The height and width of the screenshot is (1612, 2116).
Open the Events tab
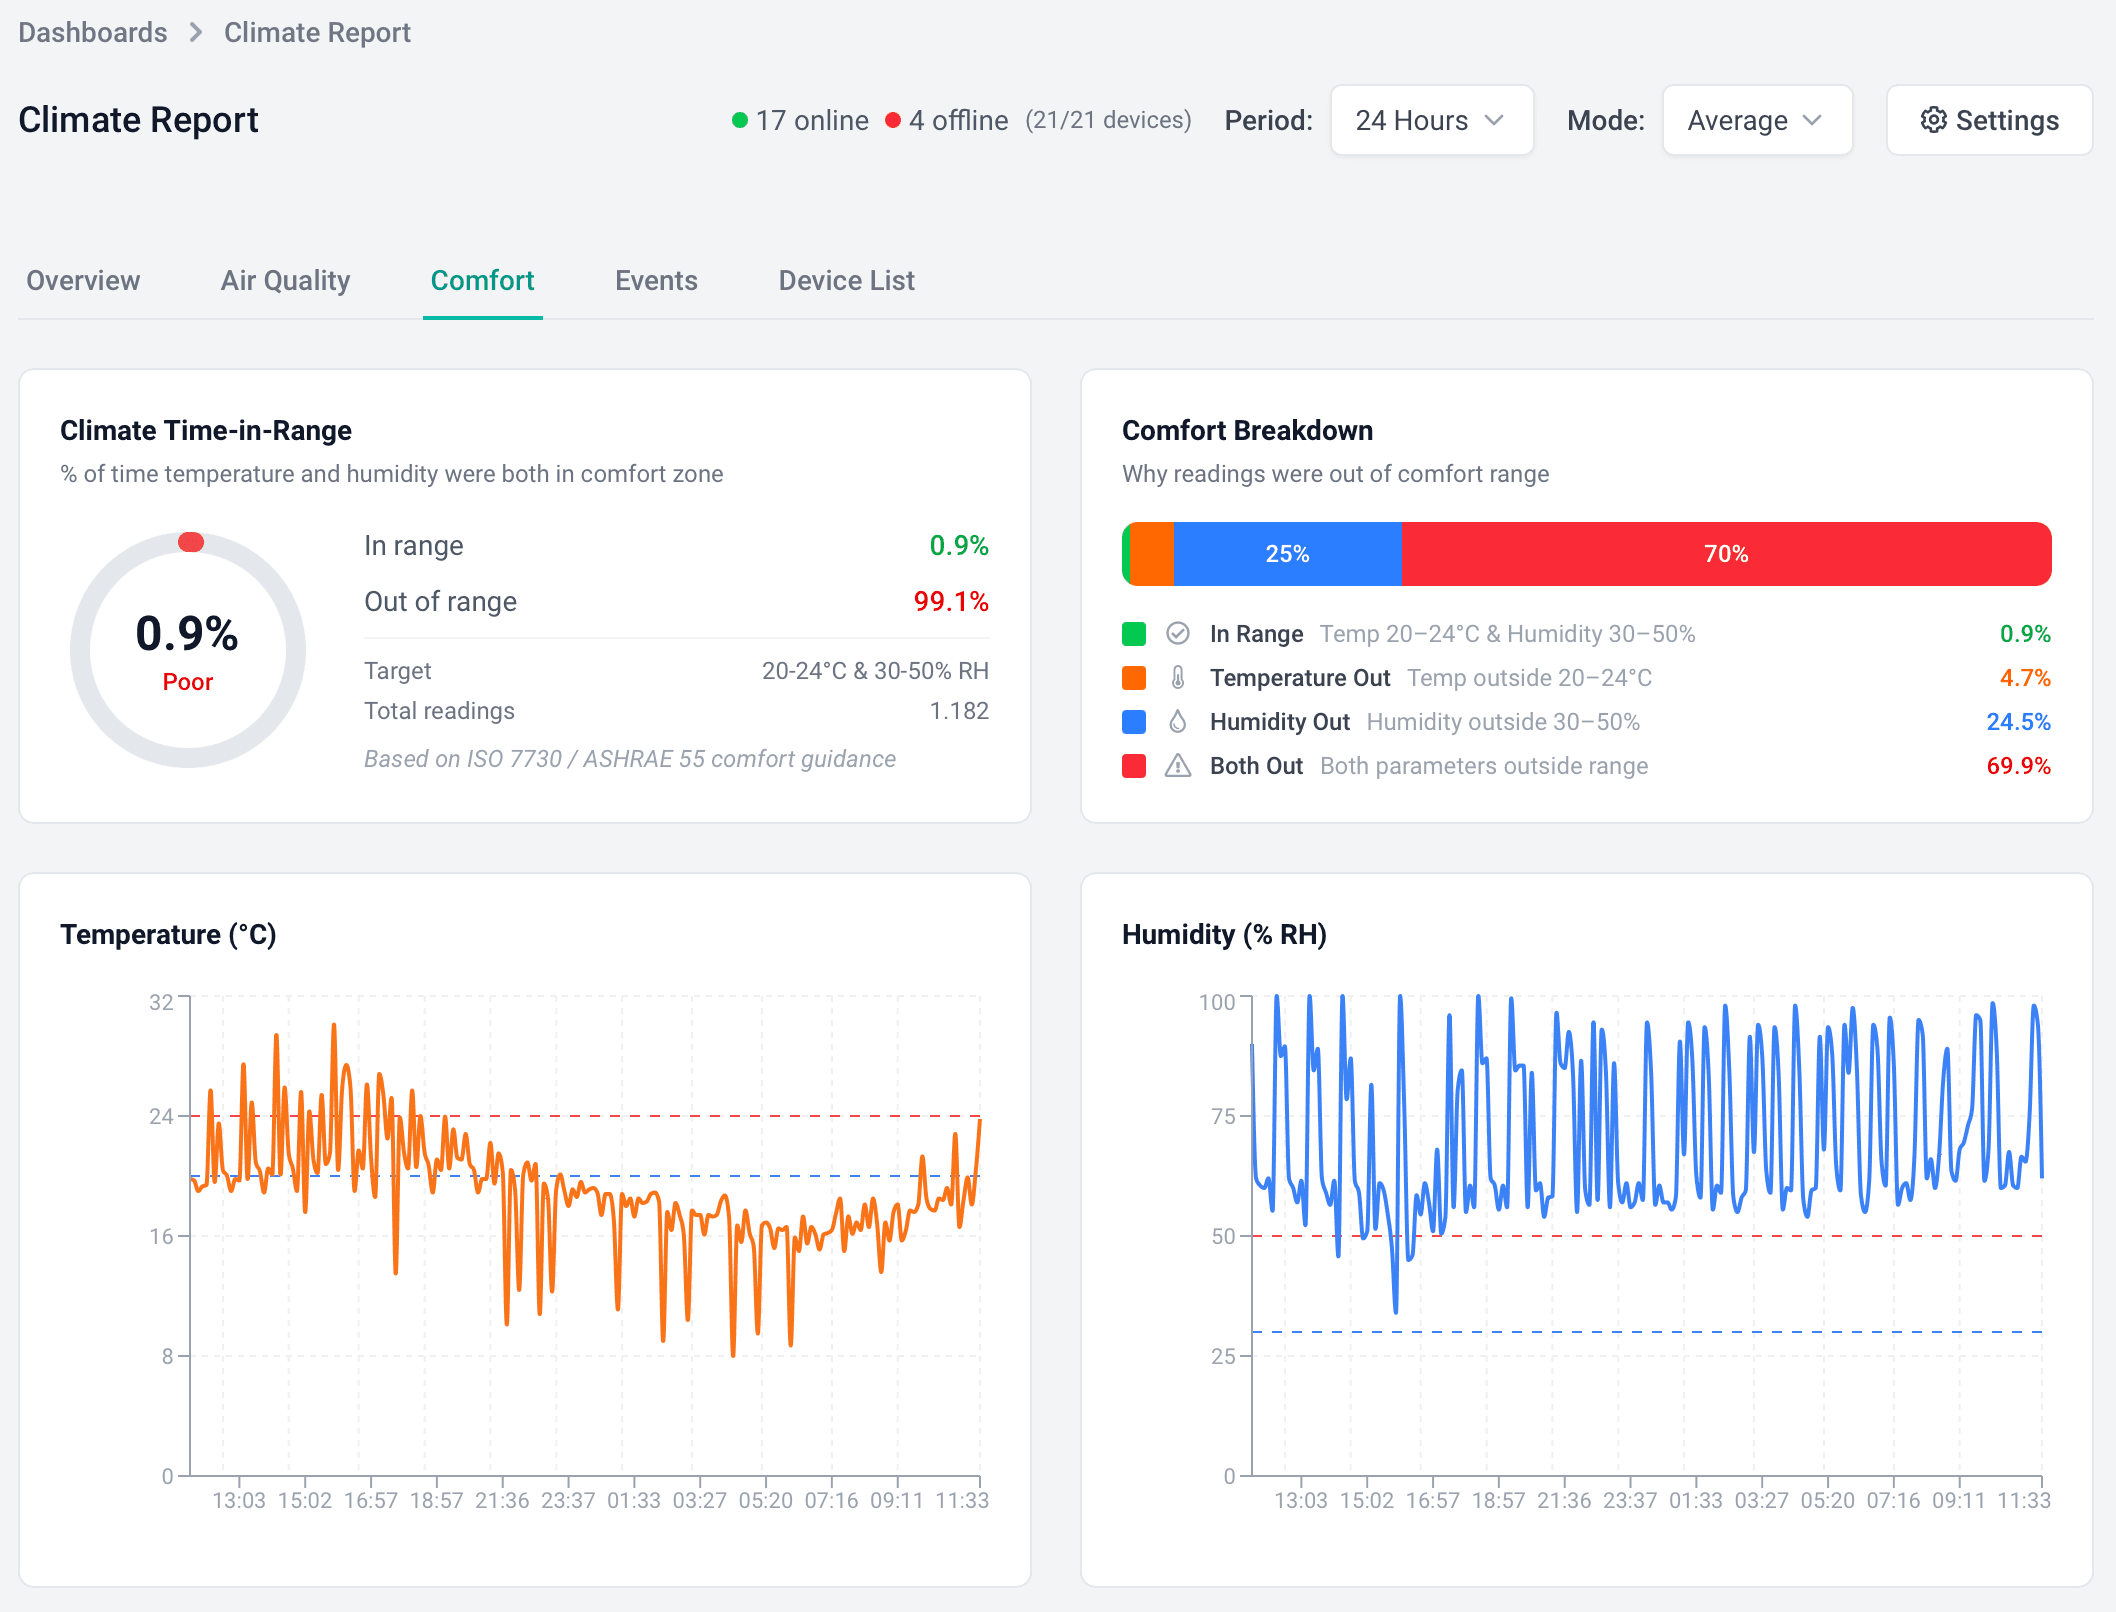coord(656,281)
